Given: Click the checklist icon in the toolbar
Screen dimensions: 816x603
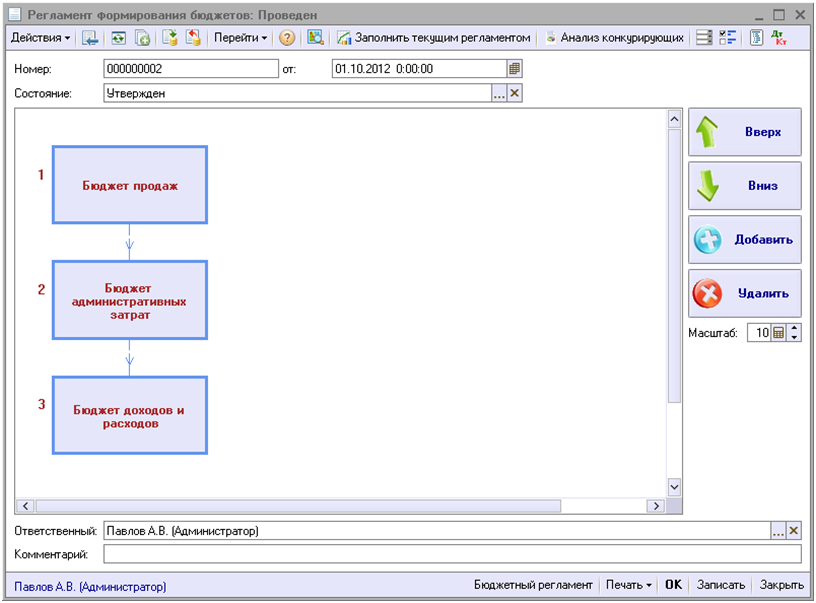Looking at the screenshot, I should tap(728, 38).
